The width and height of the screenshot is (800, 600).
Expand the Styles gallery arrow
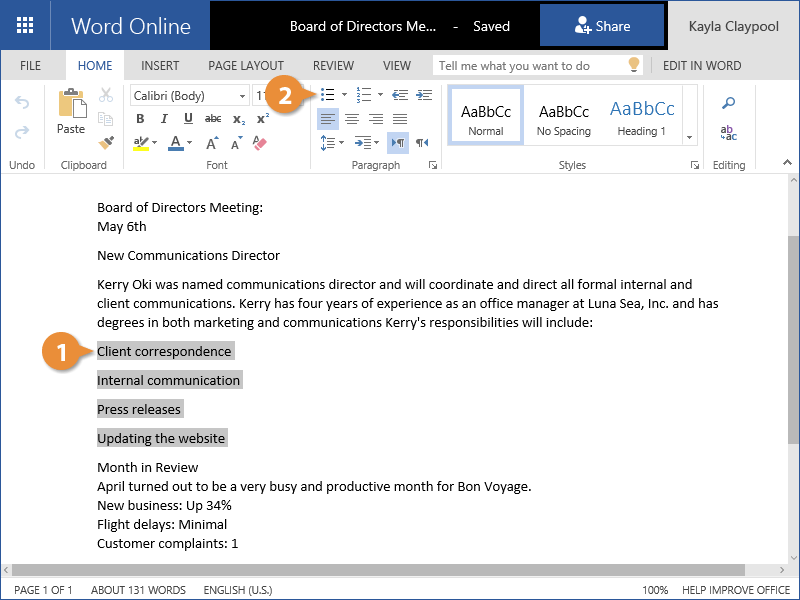[689, 136]
